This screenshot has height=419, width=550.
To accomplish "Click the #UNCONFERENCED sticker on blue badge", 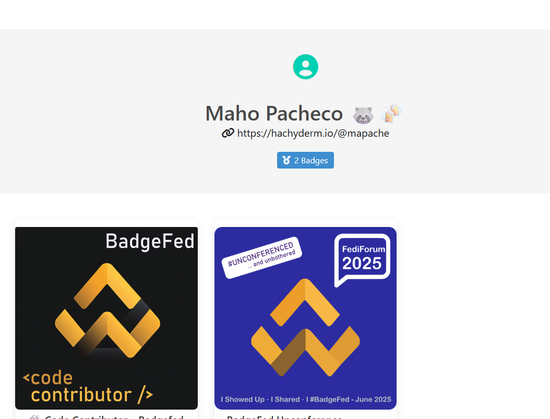I will (262, 257).
